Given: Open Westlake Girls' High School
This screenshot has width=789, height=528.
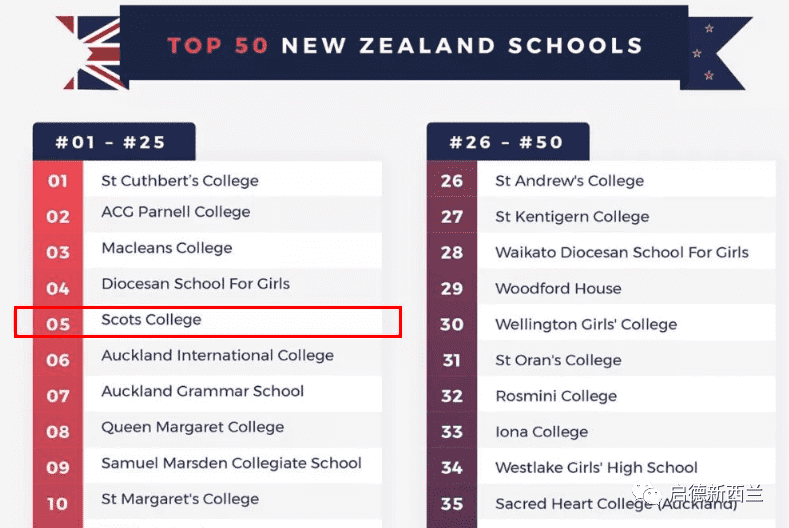Looking at the screenshot, I should click(x=596, y=468).
